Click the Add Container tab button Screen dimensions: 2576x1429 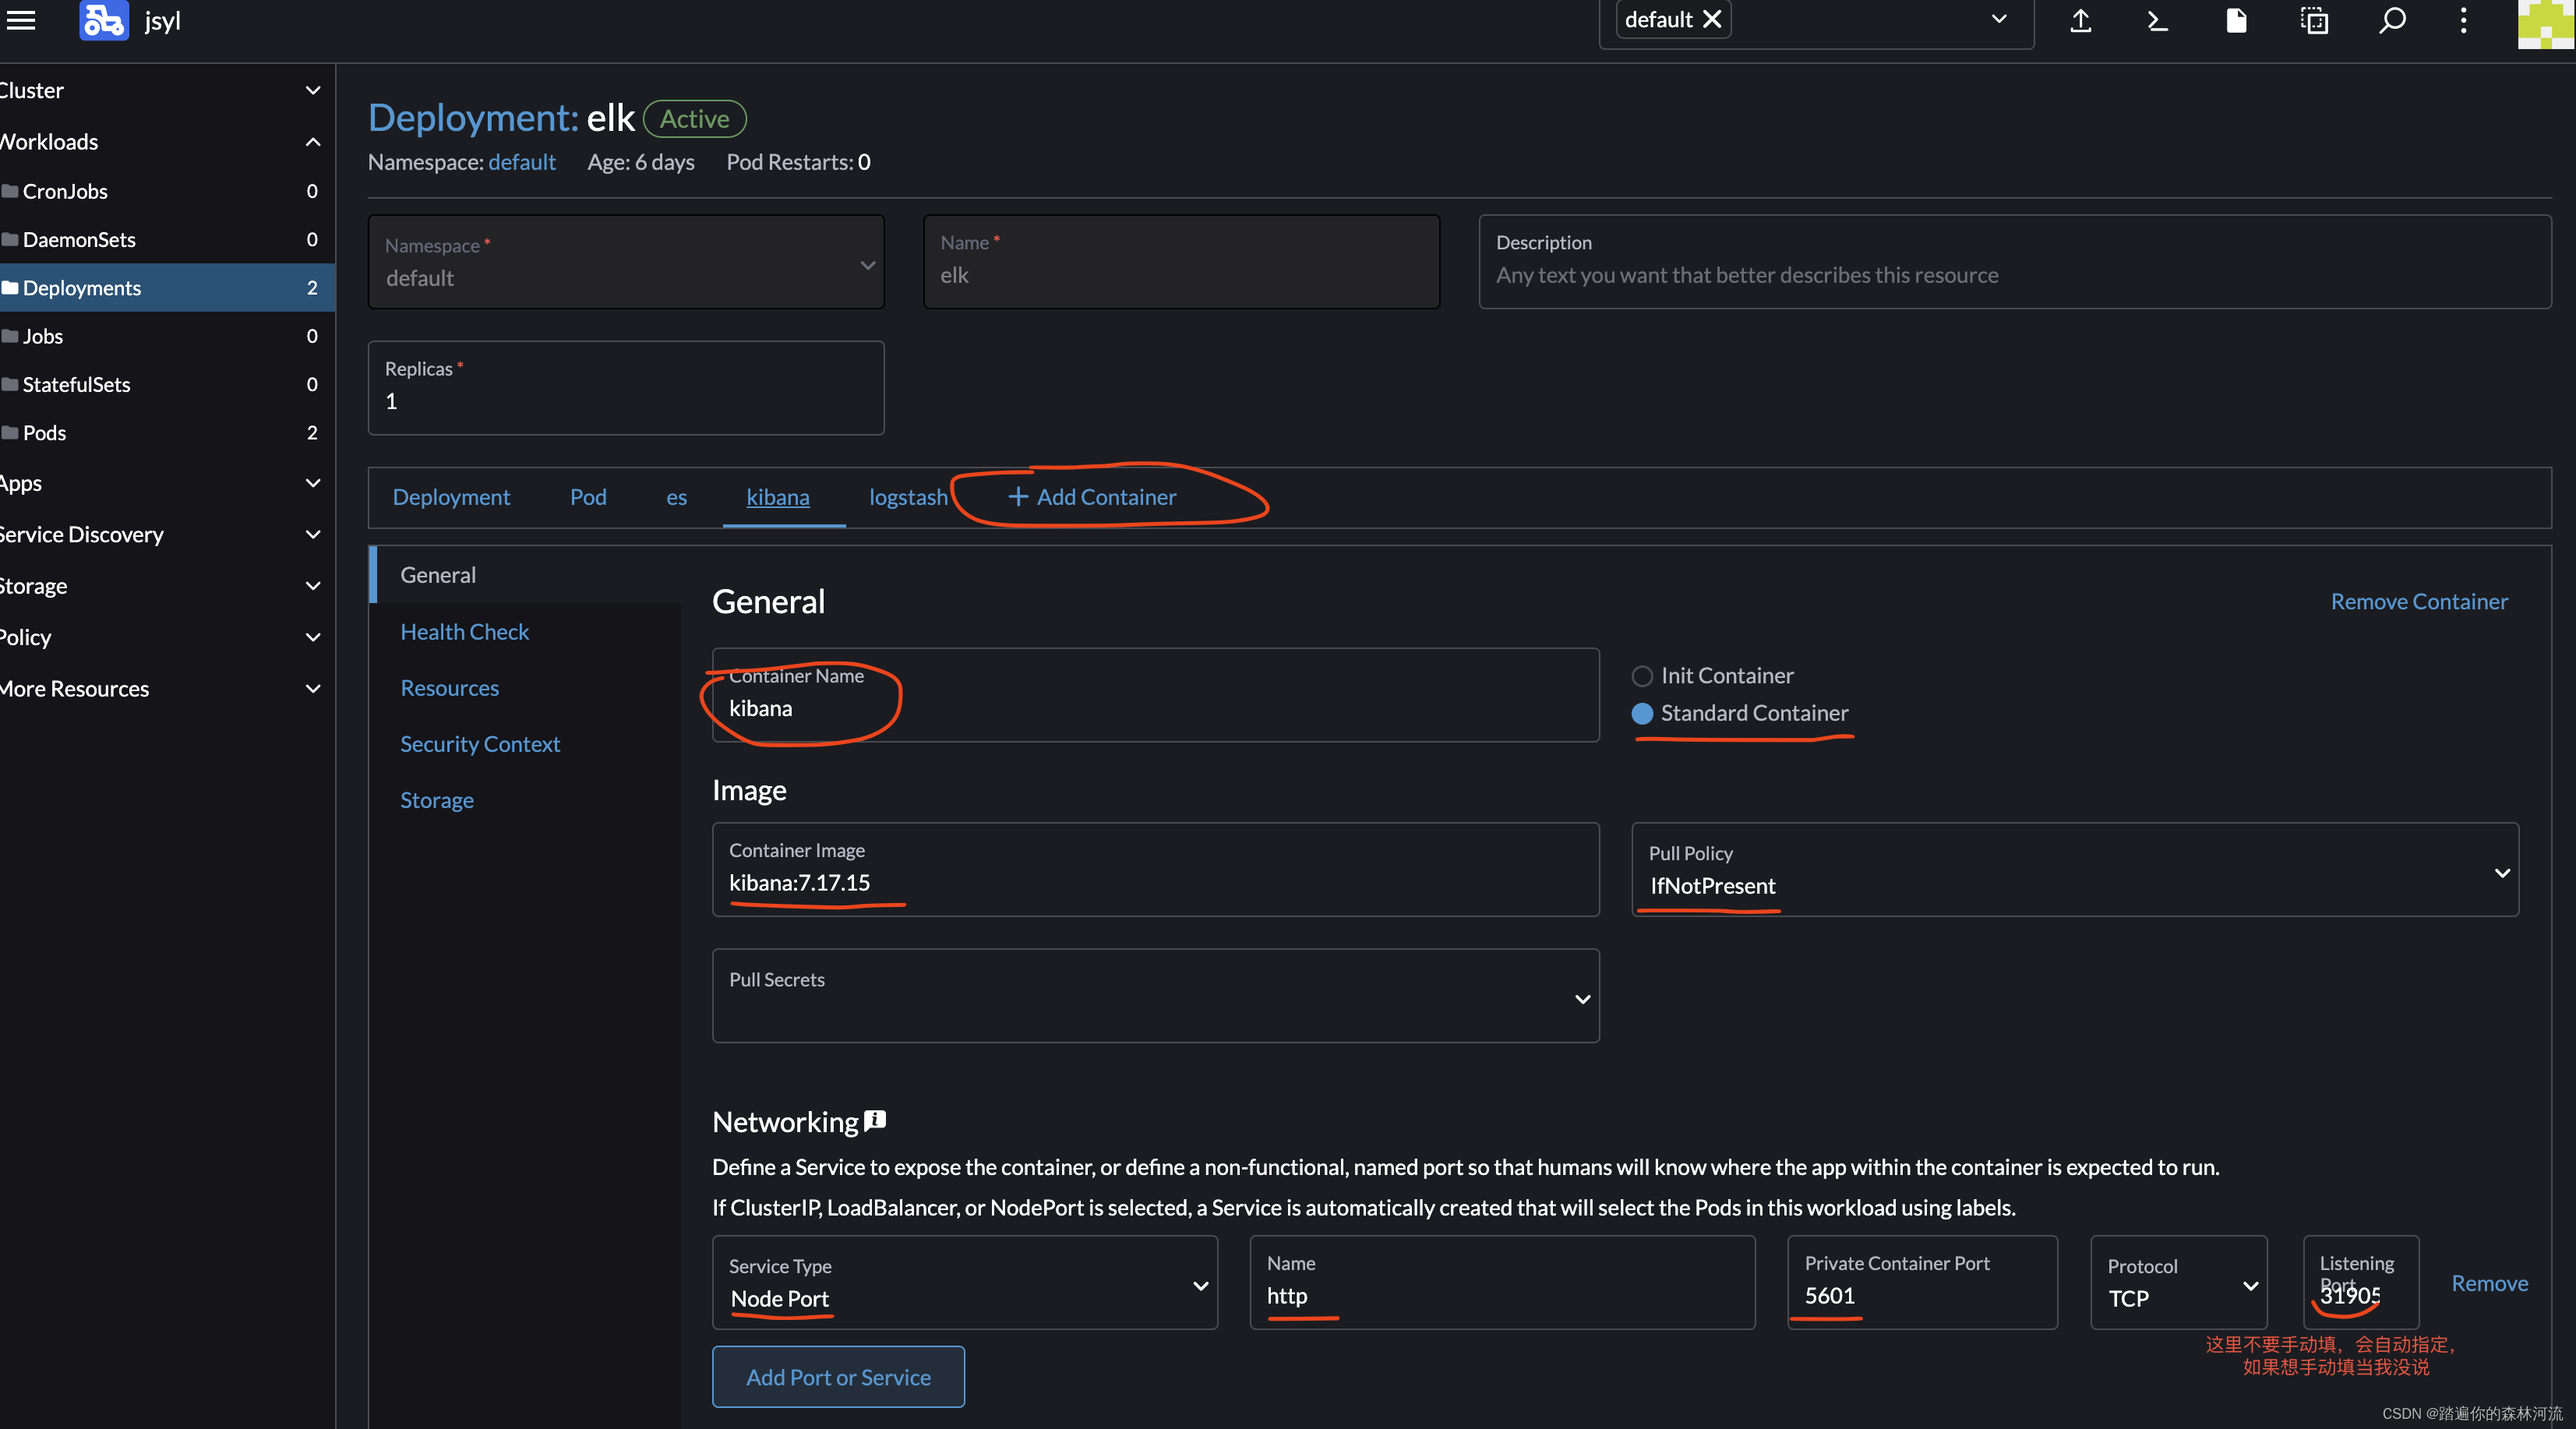[1092, 497]
